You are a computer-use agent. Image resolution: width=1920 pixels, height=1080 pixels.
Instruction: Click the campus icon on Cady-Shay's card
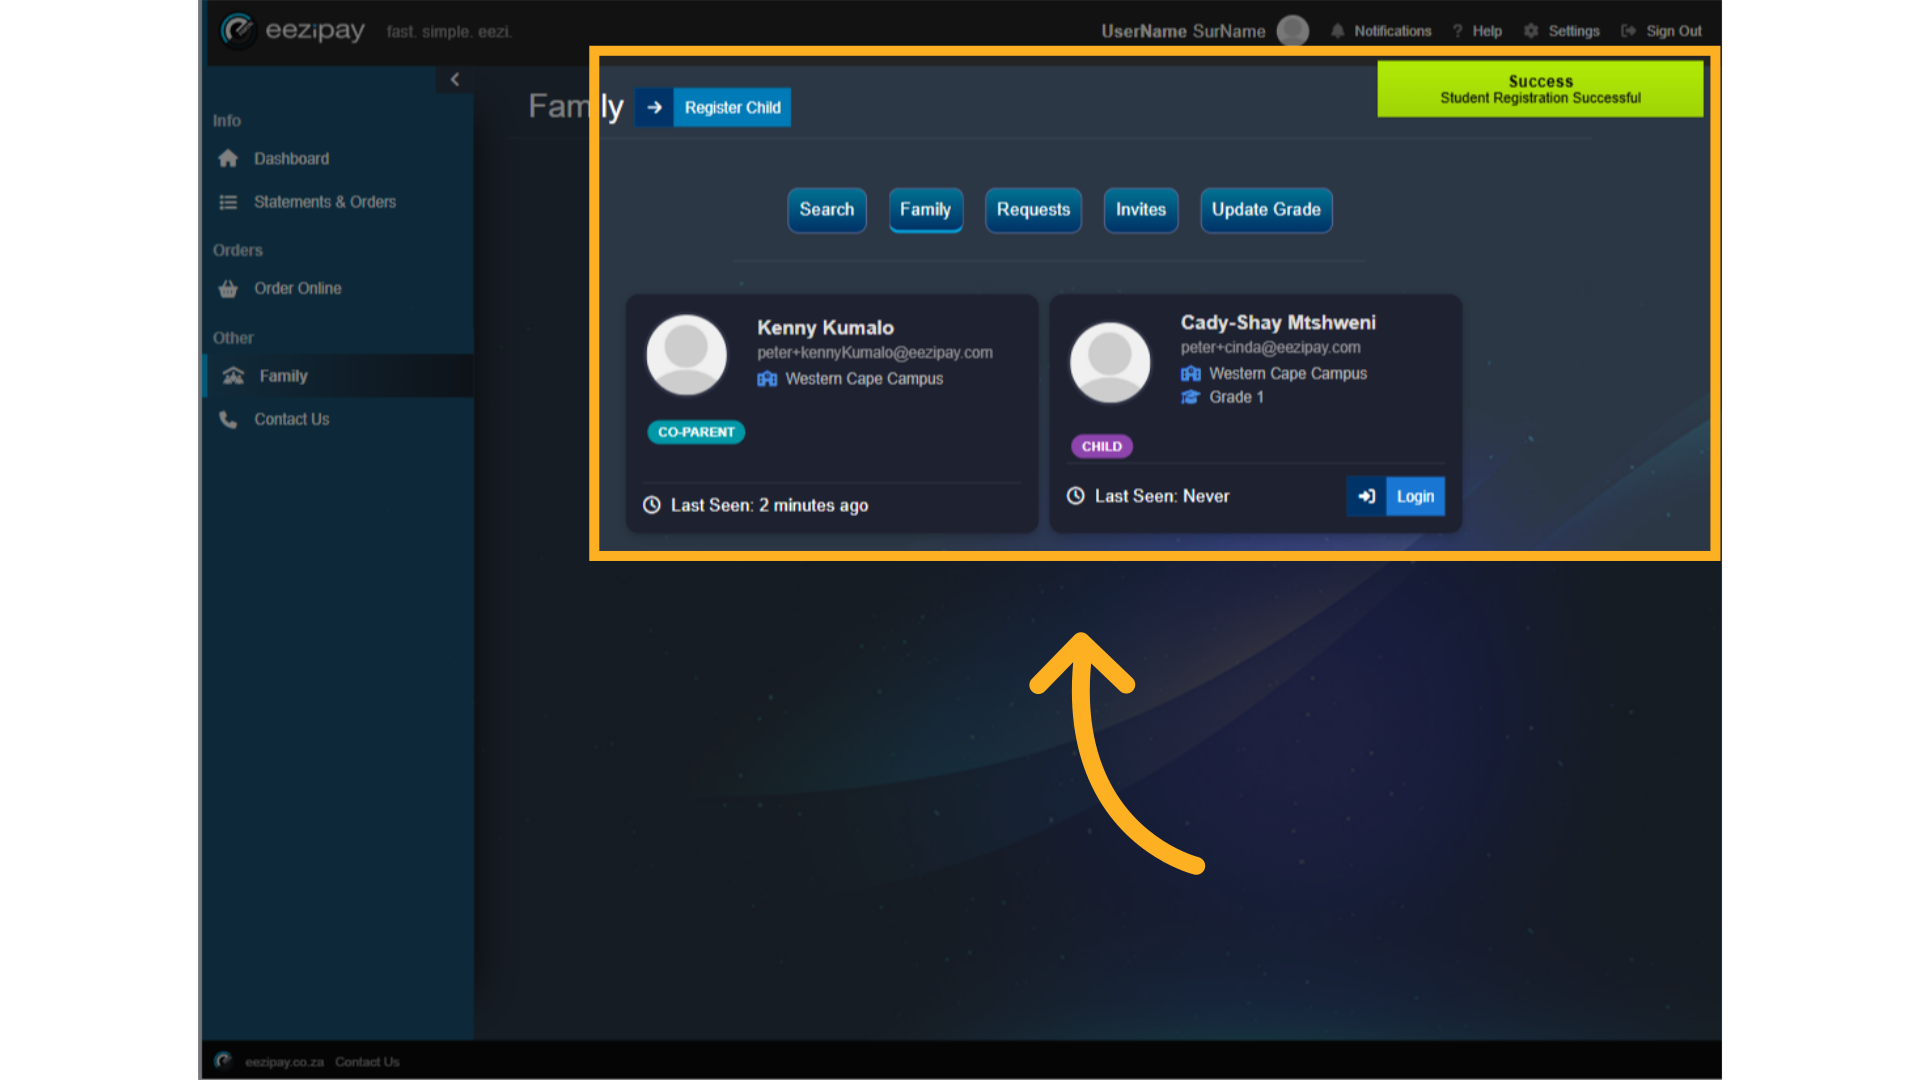(1190, 374)
